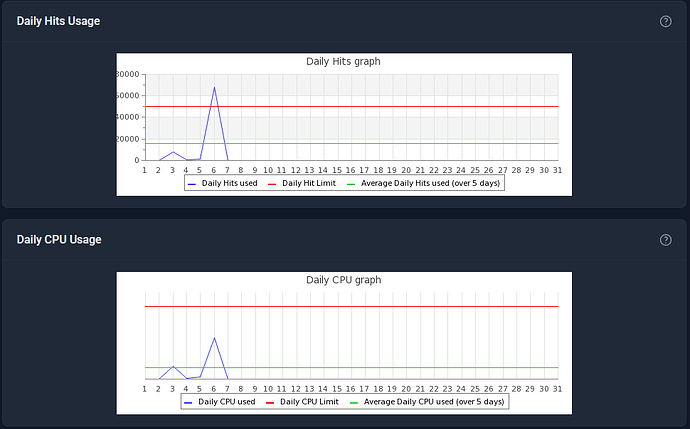690x429 pixels.
Task: Click the Daily CPU used legend entry
Action: coord(220,402)
